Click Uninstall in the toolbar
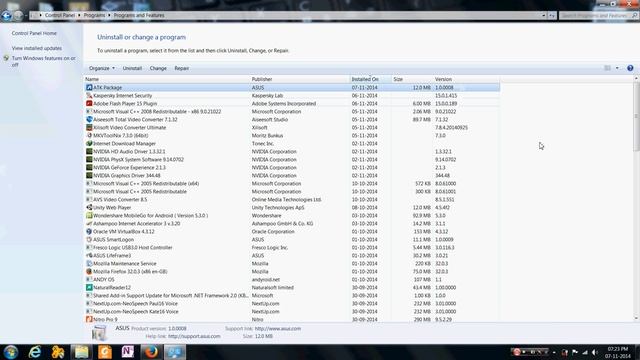Image resolution: width=640 pixels, height=360 pixels. (132, 68)
